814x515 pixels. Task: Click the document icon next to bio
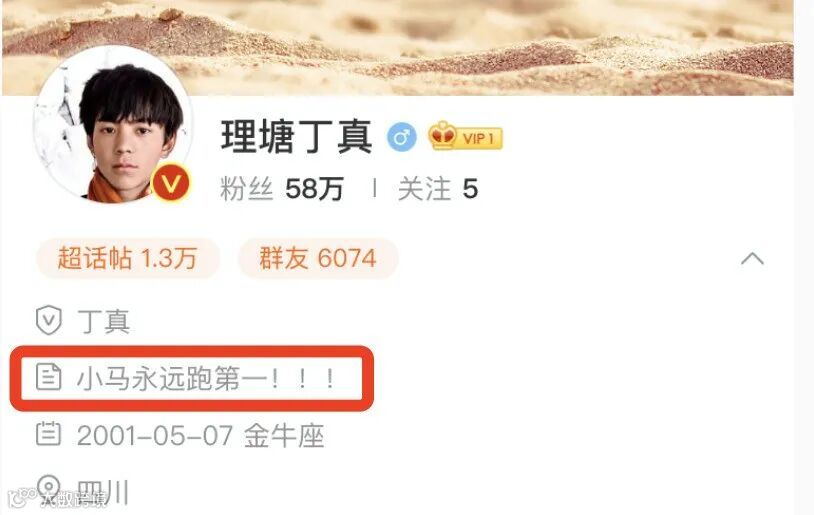tap(48, 377)
